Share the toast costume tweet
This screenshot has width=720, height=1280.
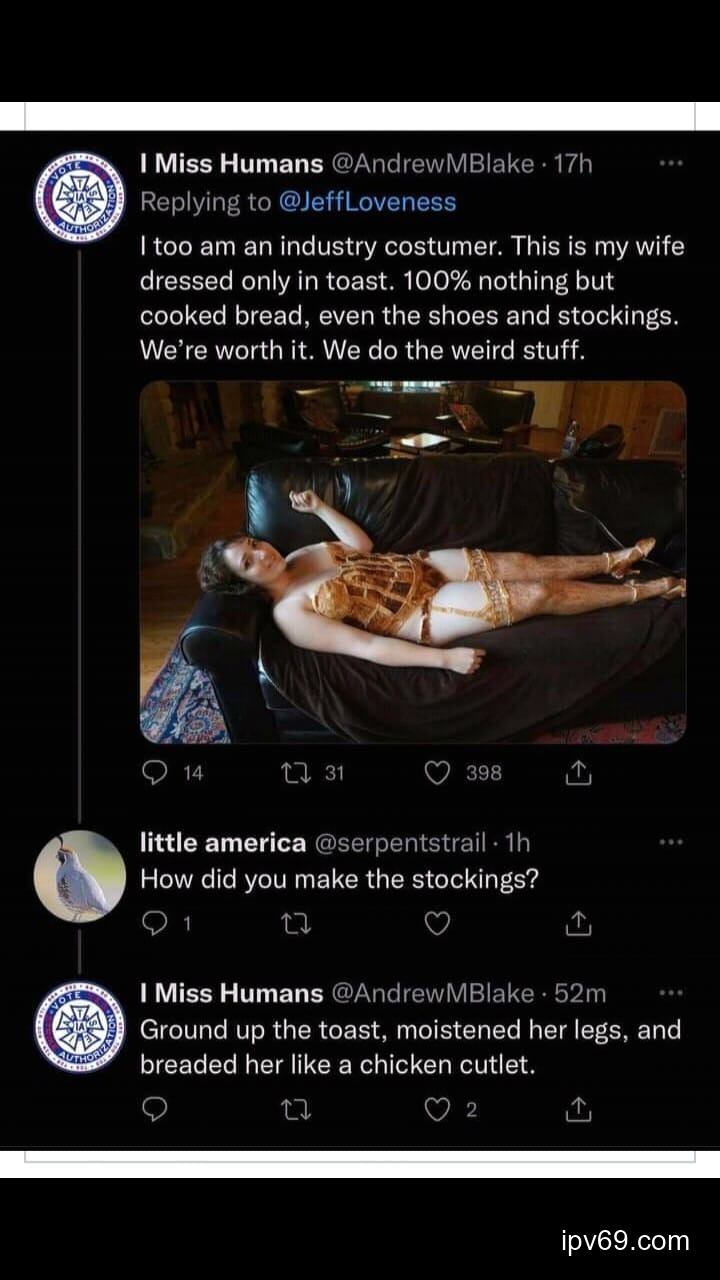click(x=578, y=773)
